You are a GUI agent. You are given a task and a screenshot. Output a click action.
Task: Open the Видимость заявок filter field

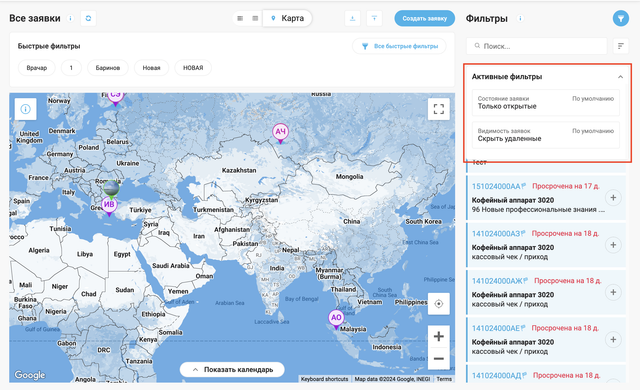[546, 135]
